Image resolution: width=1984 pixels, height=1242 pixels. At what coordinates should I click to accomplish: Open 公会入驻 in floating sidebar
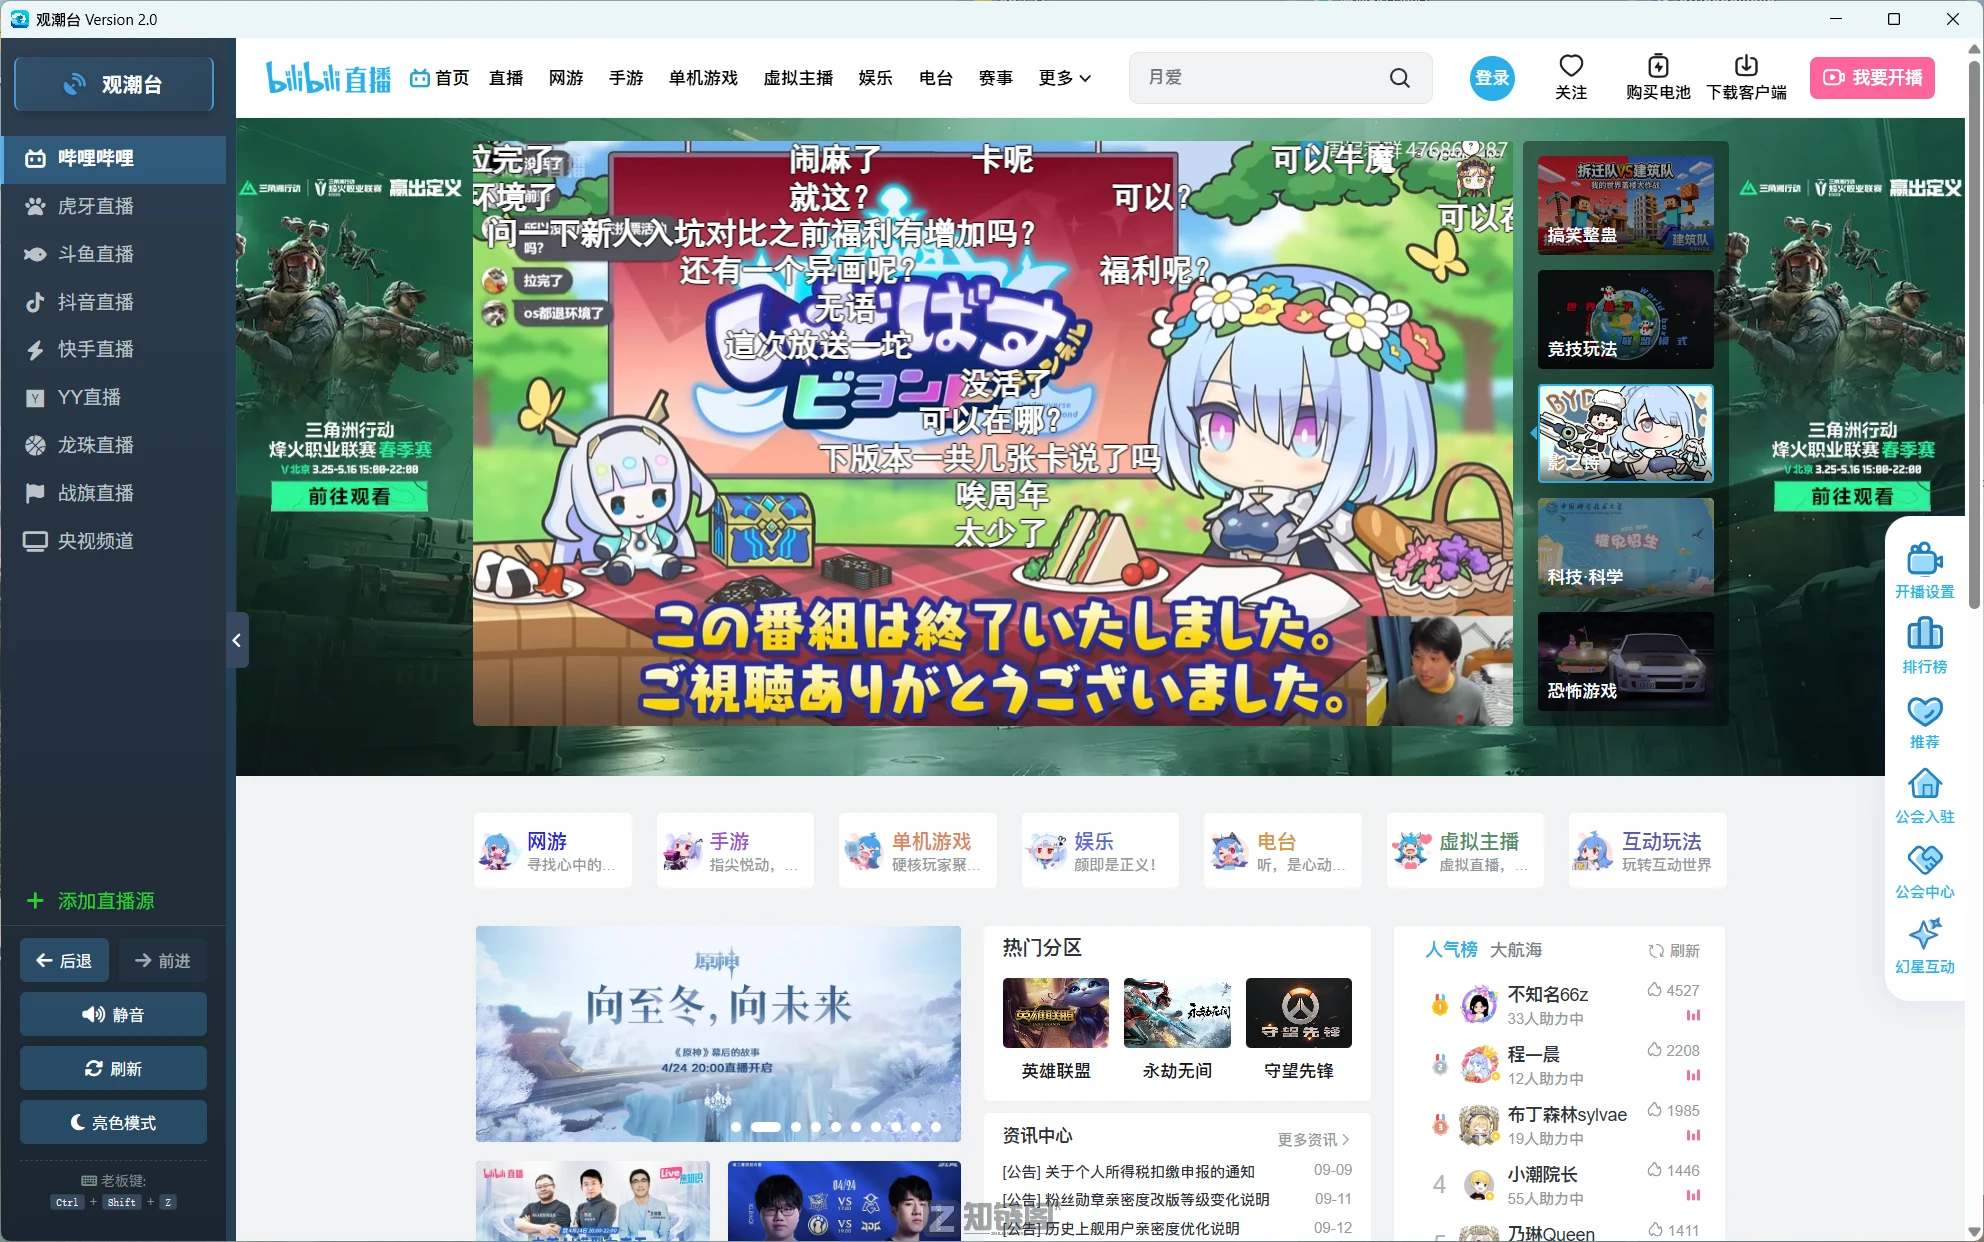(1924, 796)
